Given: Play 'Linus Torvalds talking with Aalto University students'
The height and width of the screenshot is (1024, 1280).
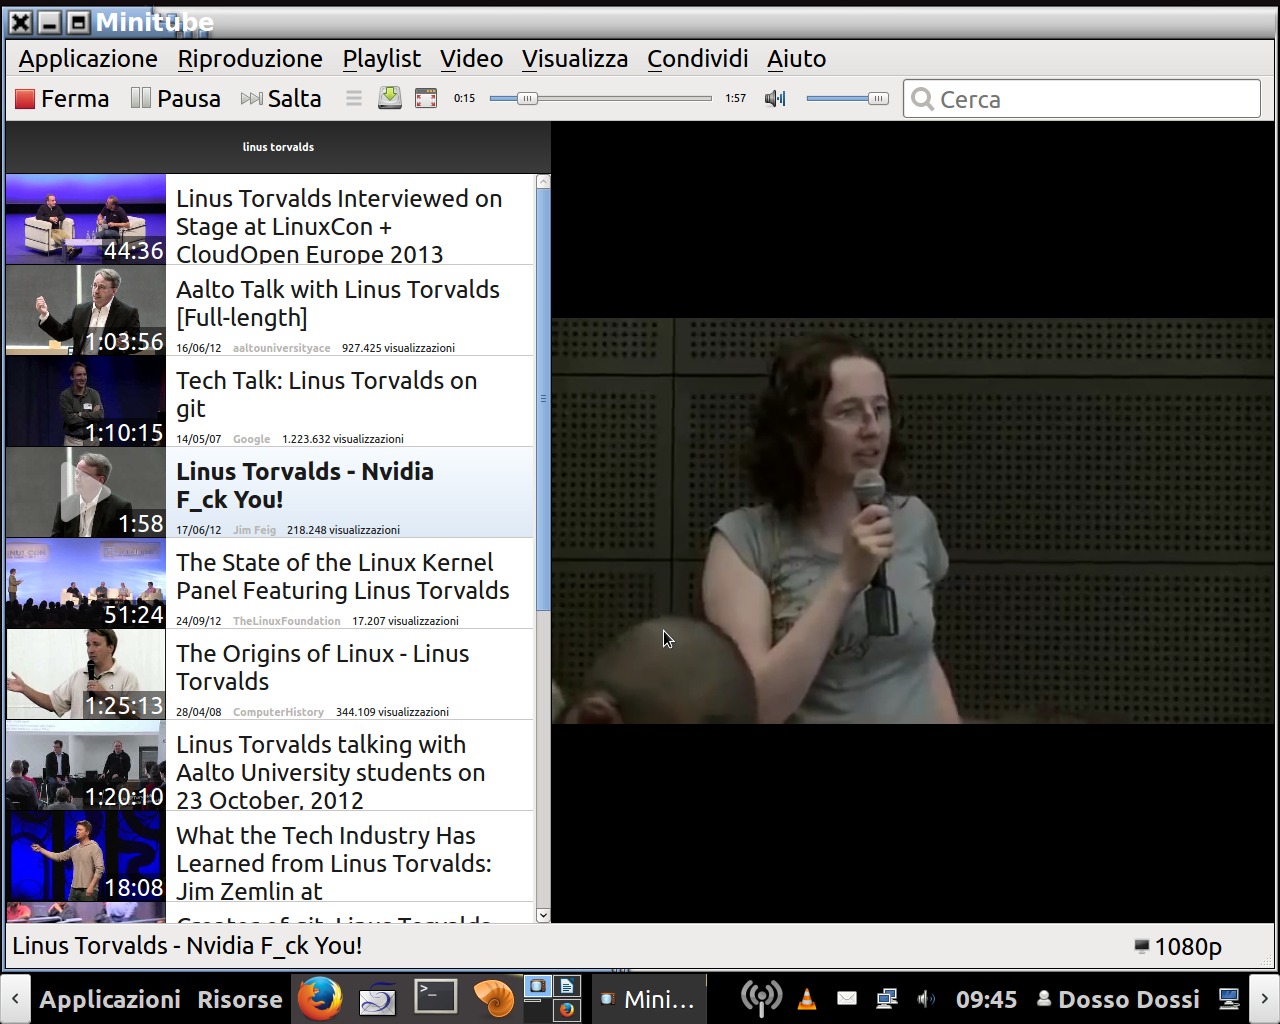Looking at the screenshot, I should (330, 772).
